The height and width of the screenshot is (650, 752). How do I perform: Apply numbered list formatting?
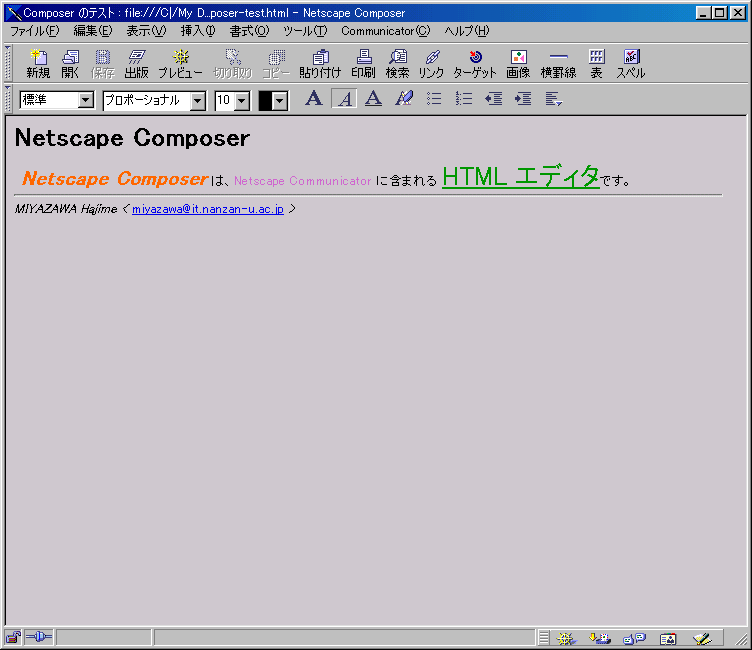pos(464,99)
